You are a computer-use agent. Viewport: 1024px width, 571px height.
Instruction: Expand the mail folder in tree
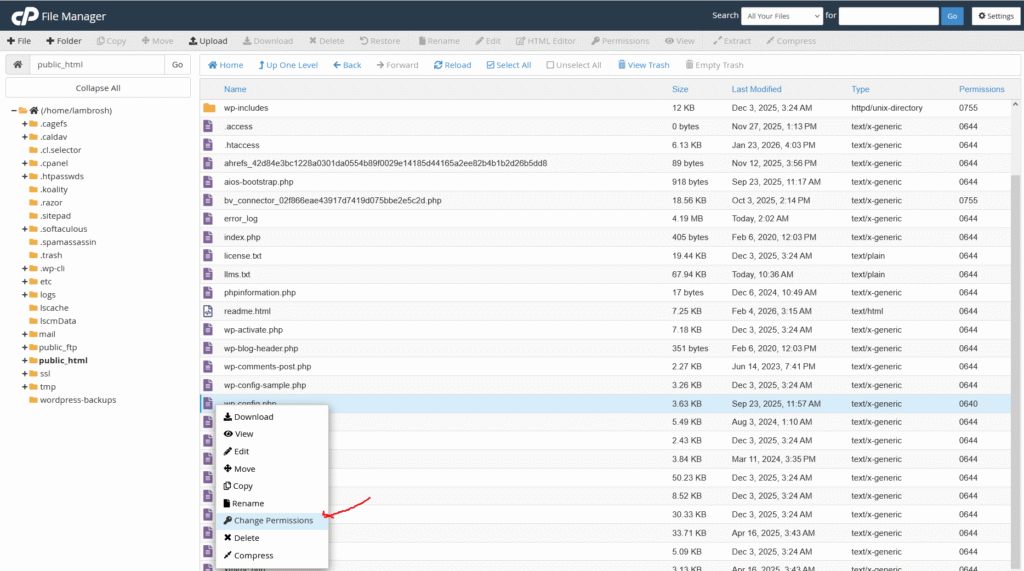24,334
